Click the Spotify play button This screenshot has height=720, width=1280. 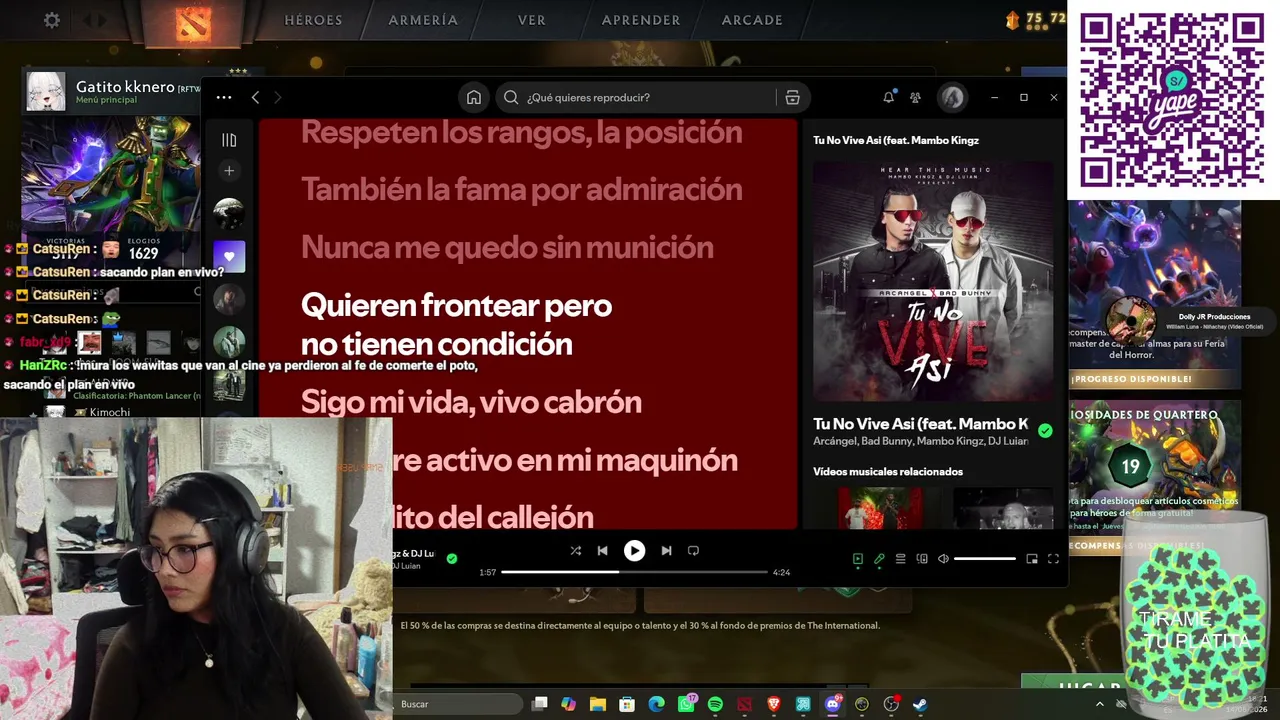[x=634, y=550]
